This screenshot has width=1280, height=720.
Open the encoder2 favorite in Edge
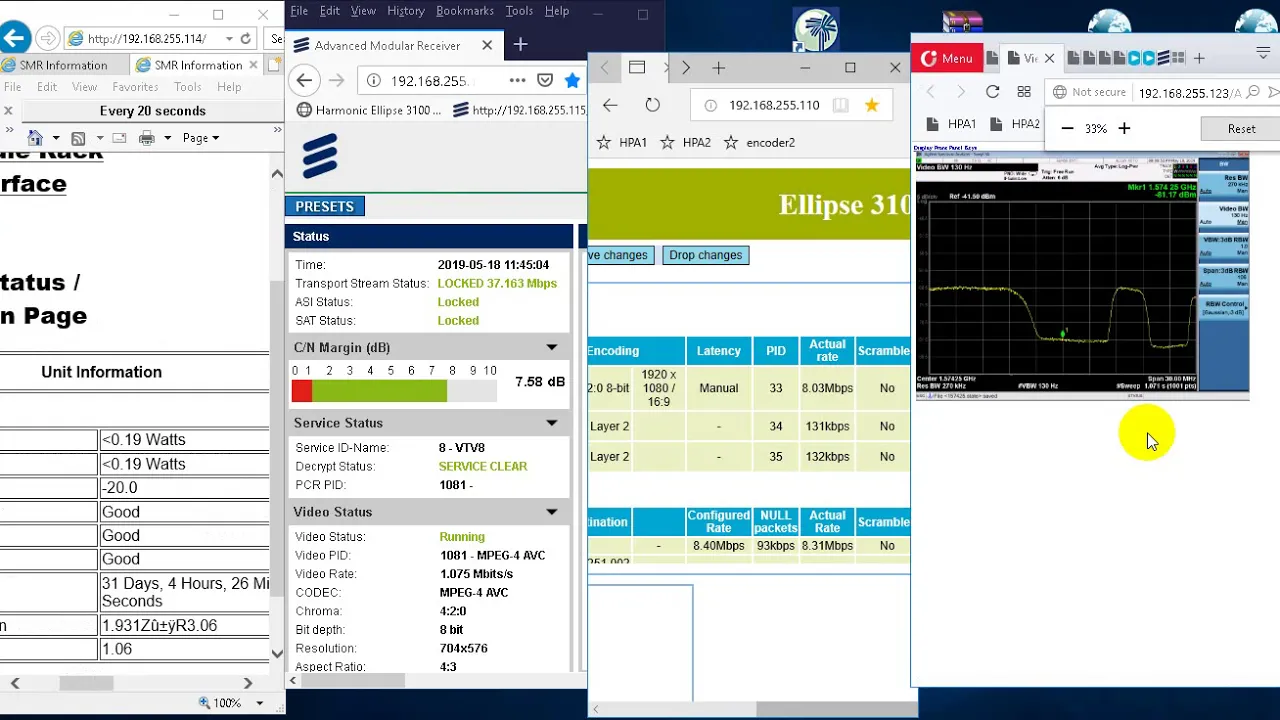point(759,143)
